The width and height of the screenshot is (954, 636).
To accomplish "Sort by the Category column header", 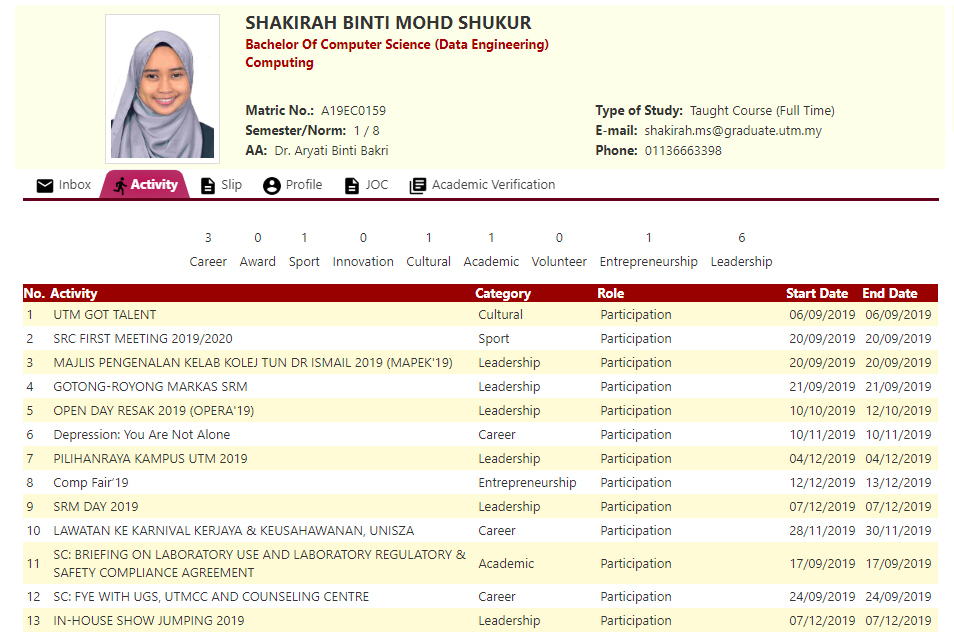I will point(503,294).
